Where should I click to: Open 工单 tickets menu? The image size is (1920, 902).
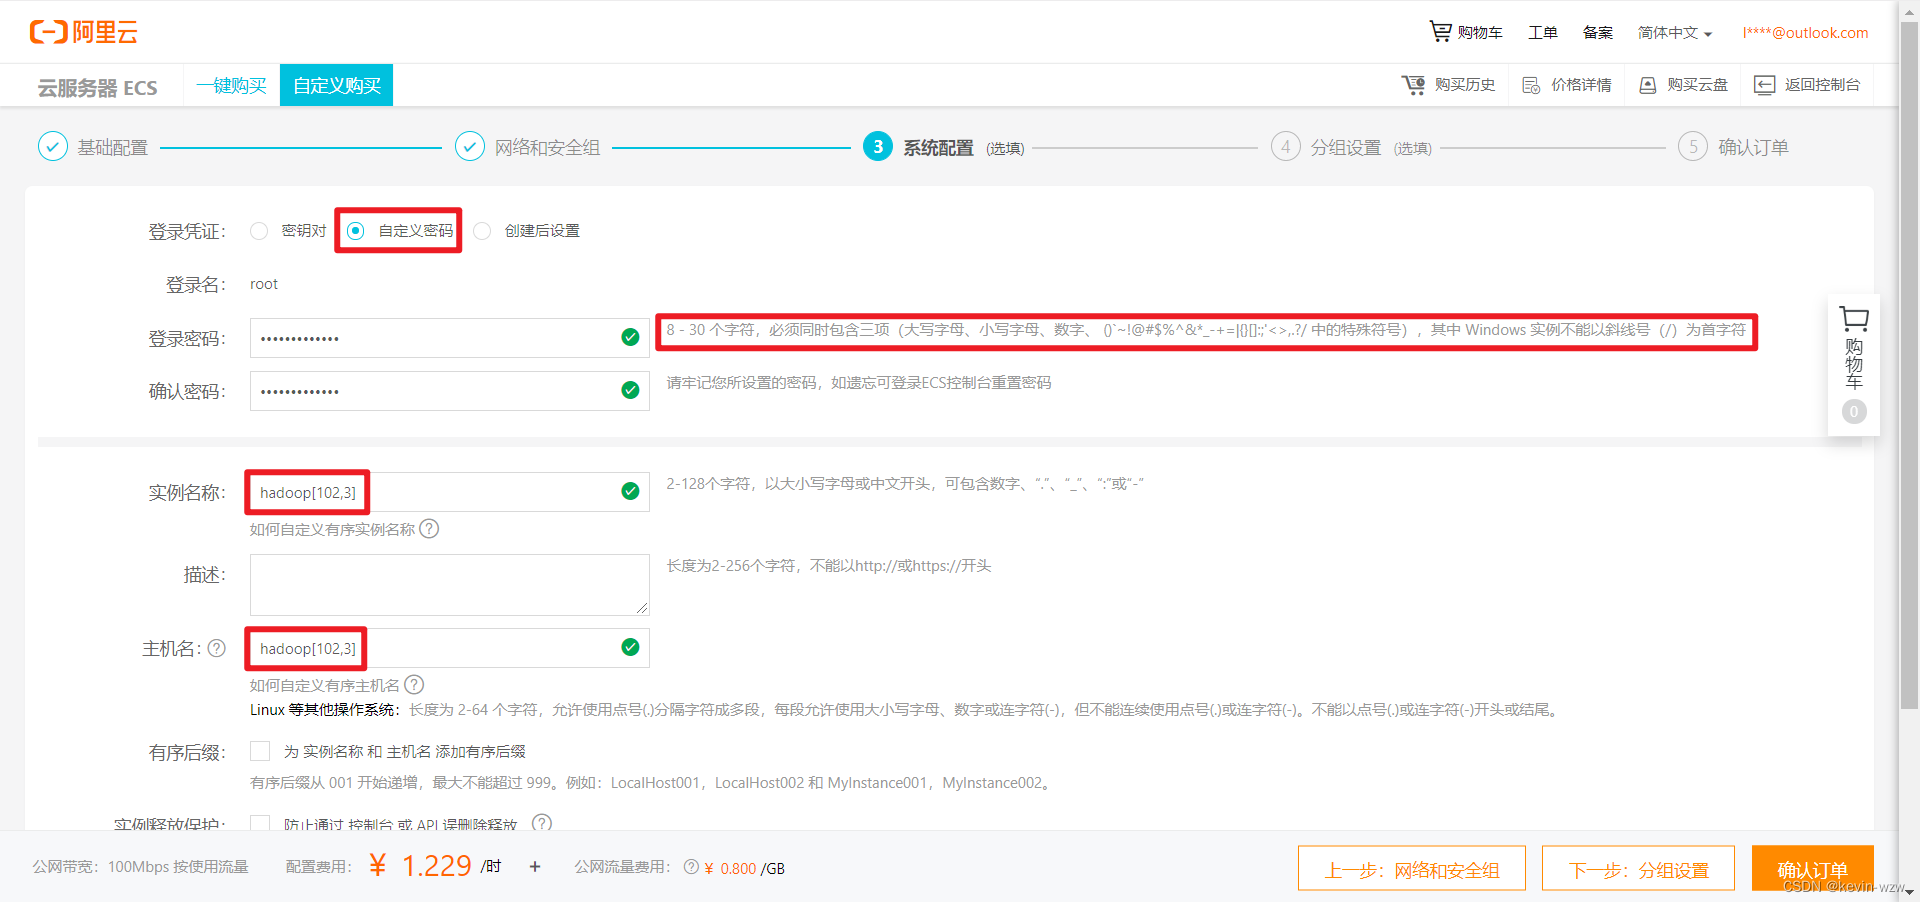tap(1543, 33)
